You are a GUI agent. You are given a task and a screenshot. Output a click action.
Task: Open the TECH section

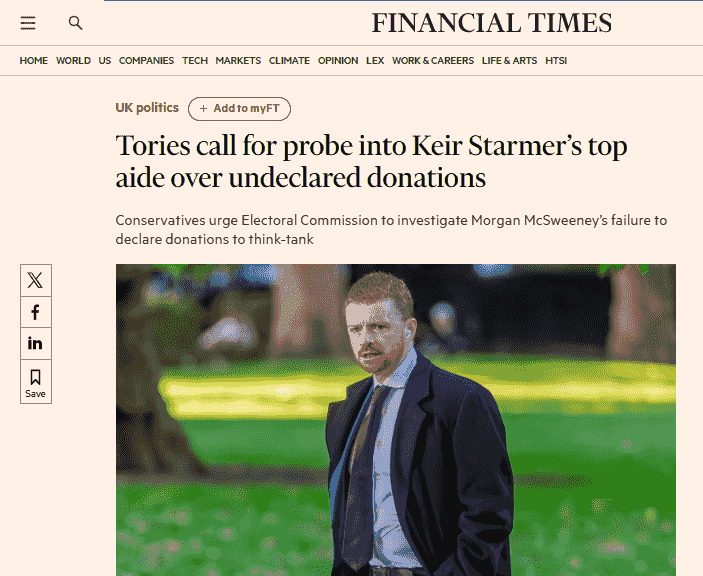point(195,61)
